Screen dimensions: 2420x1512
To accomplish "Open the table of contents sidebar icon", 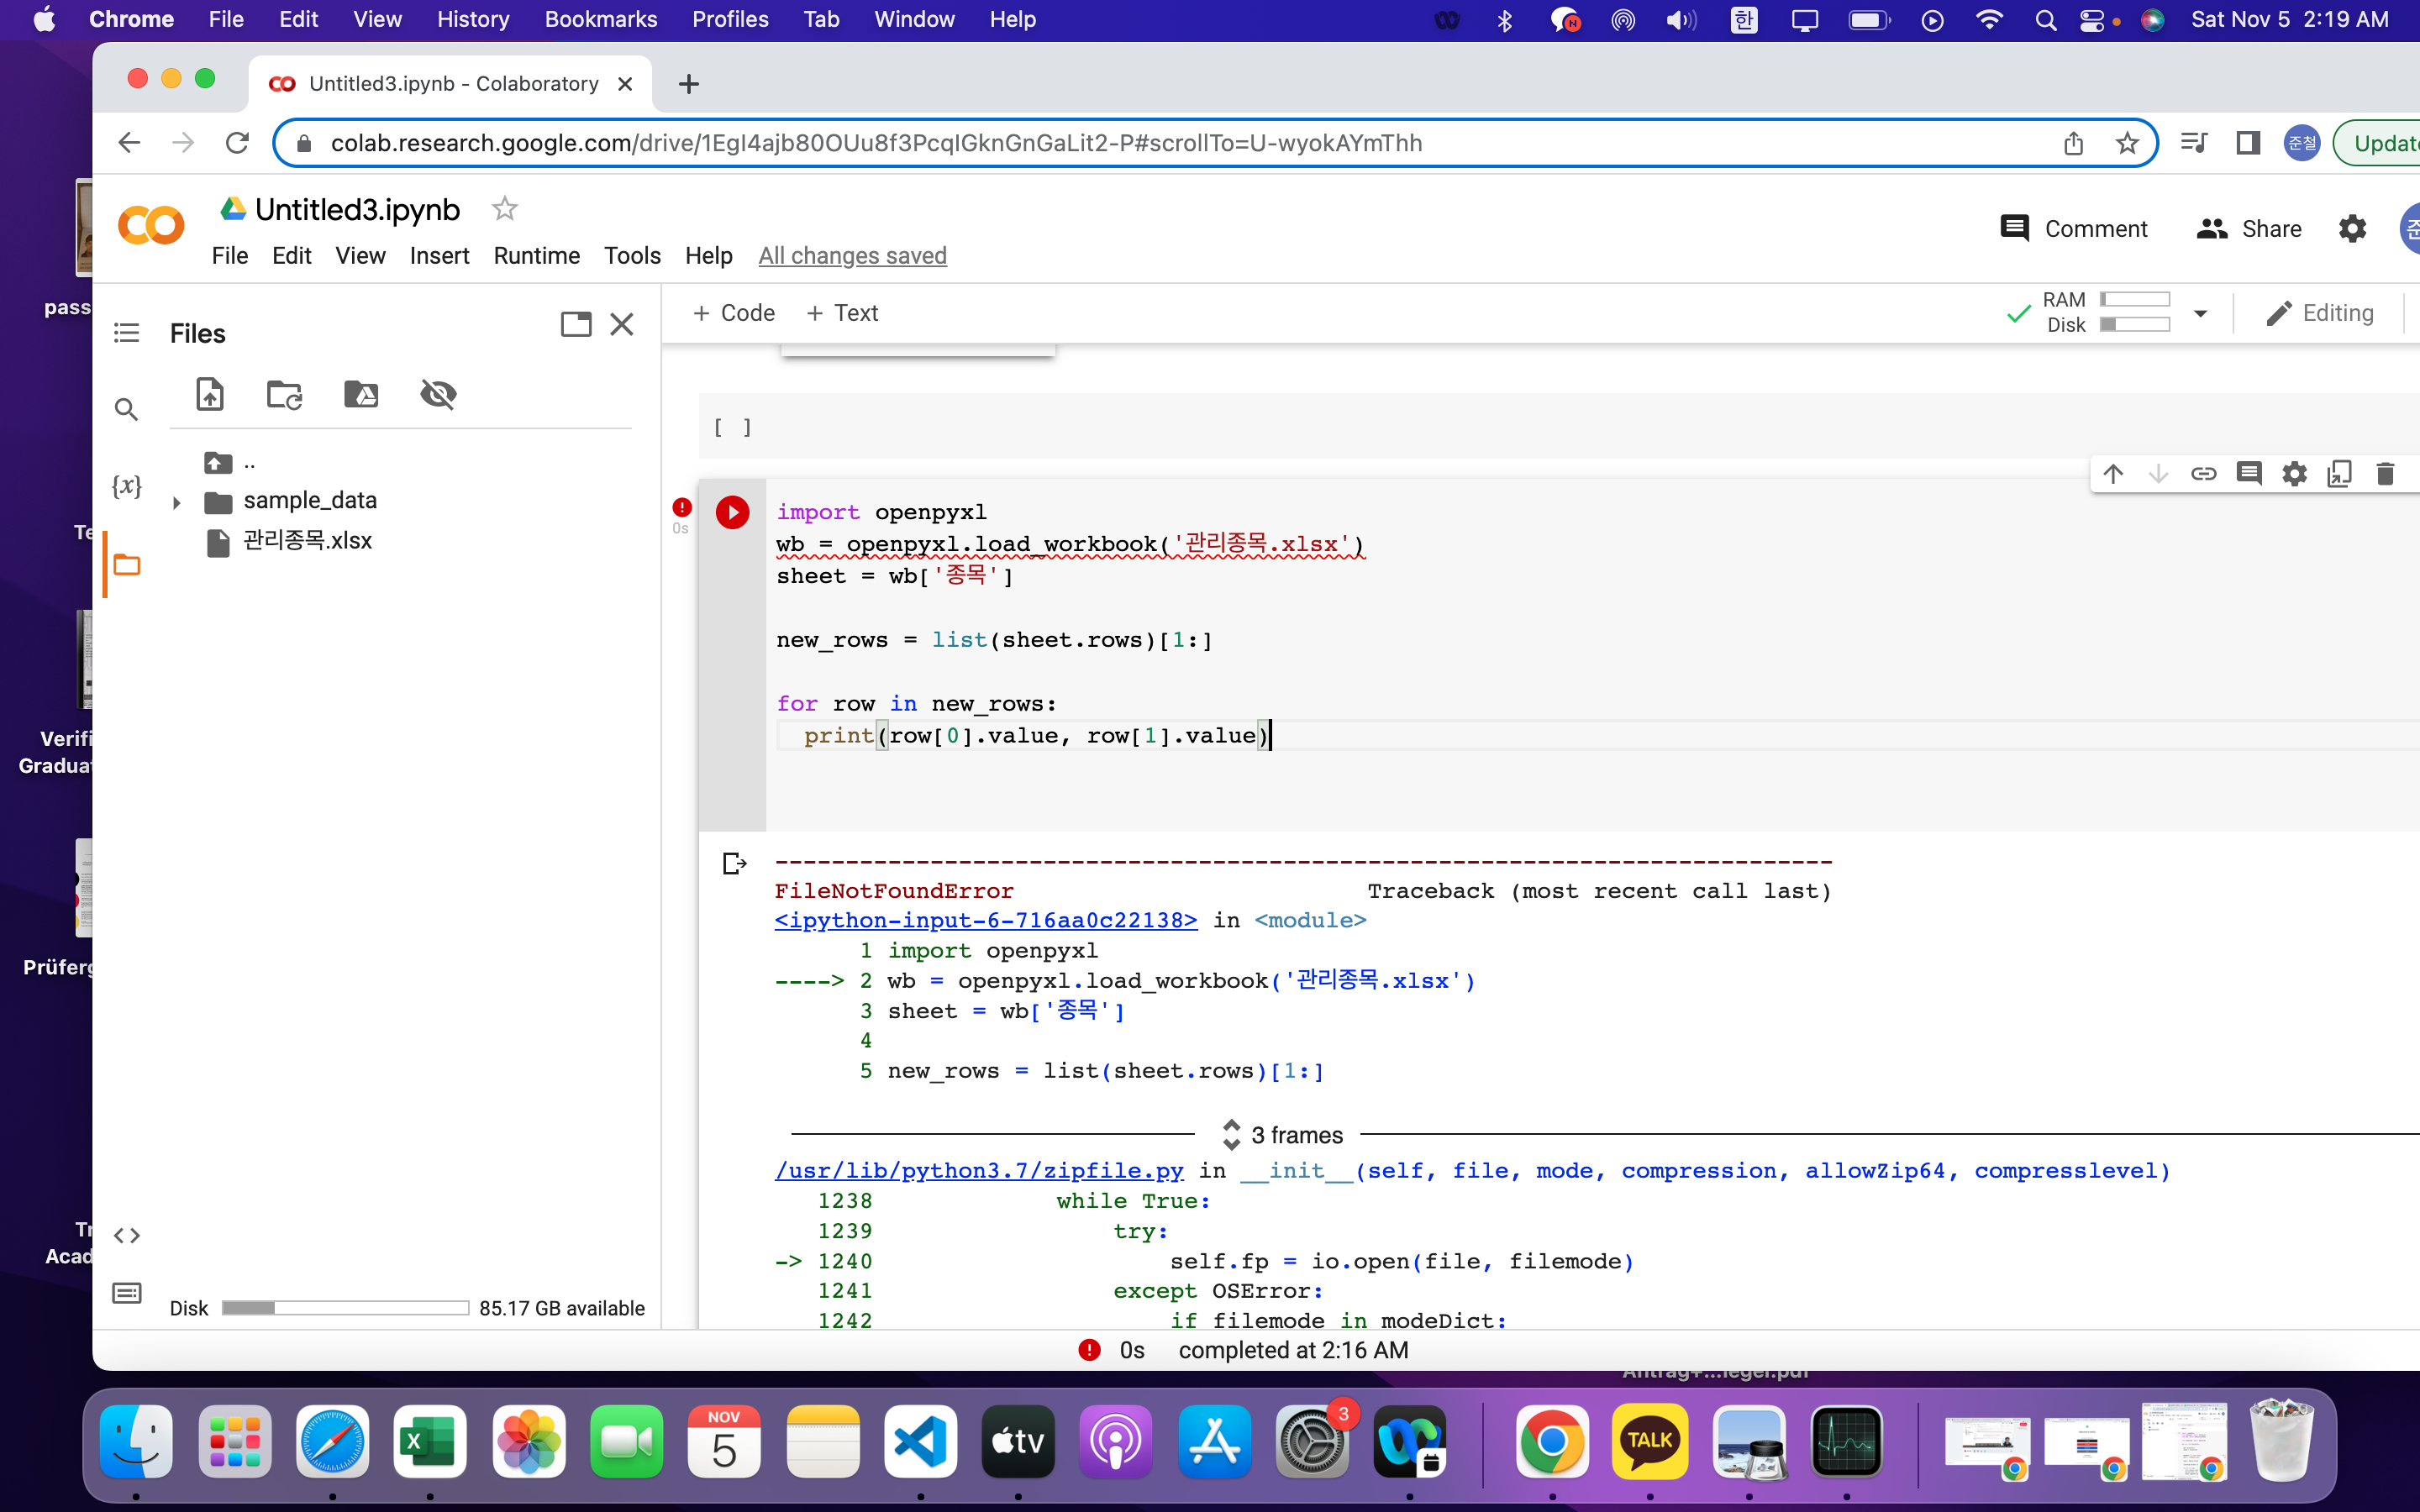I will tap(126, 333).
